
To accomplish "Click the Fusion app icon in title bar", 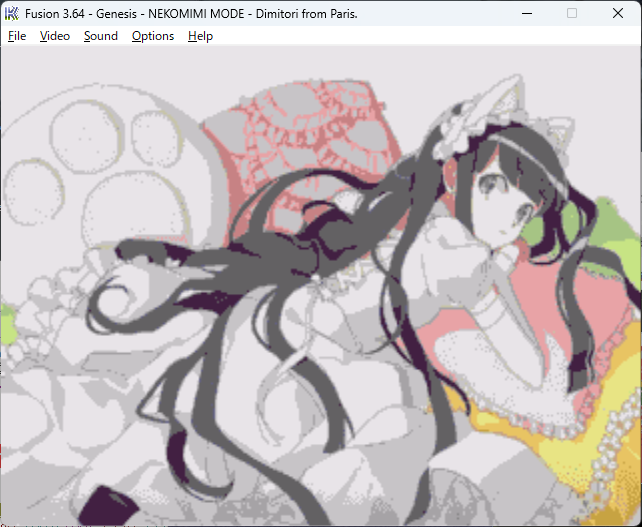I will click(11, 14).
